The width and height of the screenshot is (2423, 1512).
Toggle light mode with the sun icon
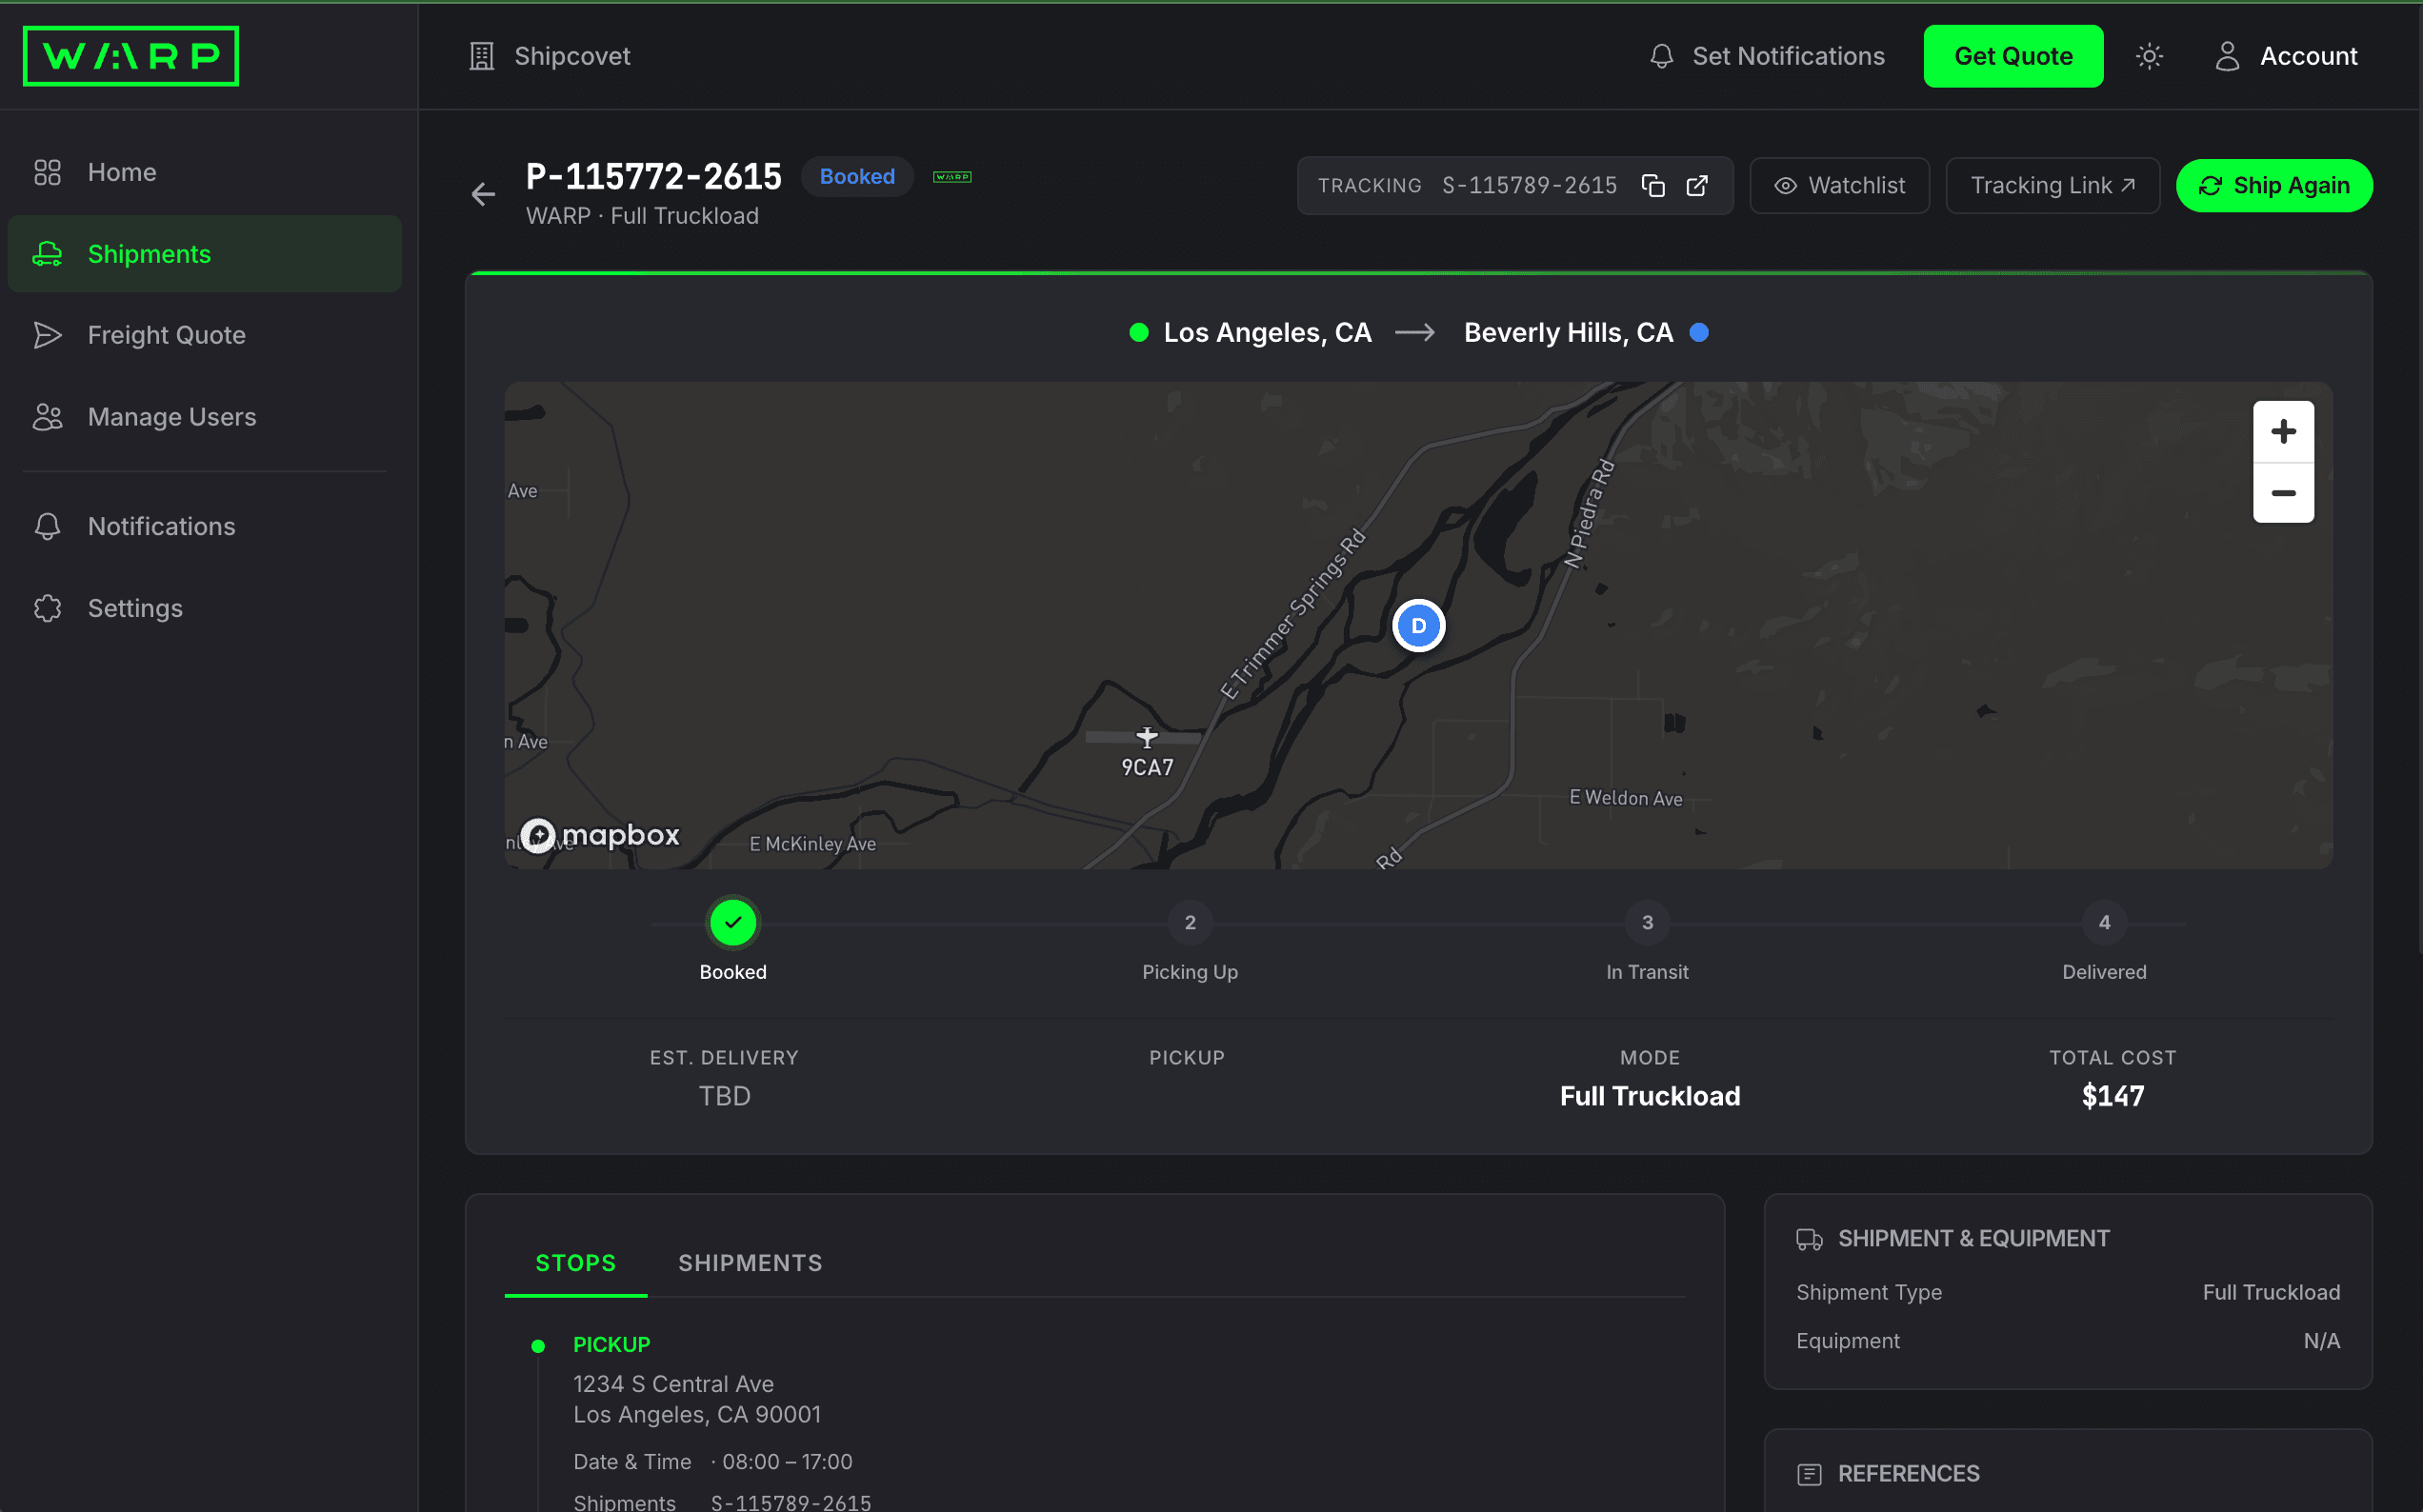tap(2149, 56)
